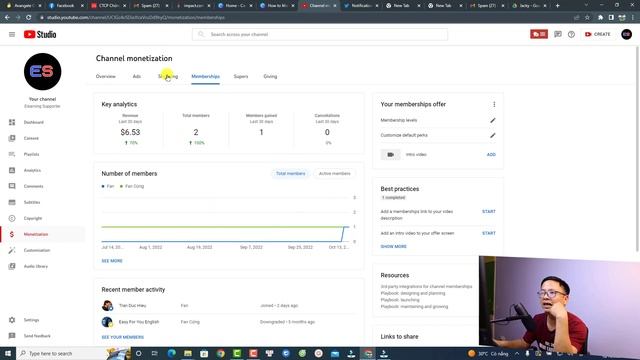The width and height of the screenshot is (640, 360).
Task: Click the YouTube Studio logo
Action: [40, 34]
